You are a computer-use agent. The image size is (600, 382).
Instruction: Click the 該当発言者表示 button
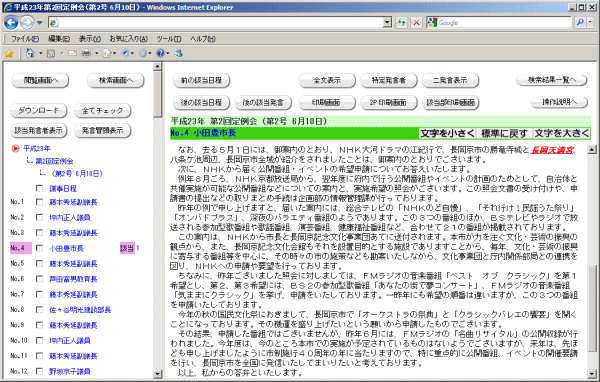click(x=39, y=131)
